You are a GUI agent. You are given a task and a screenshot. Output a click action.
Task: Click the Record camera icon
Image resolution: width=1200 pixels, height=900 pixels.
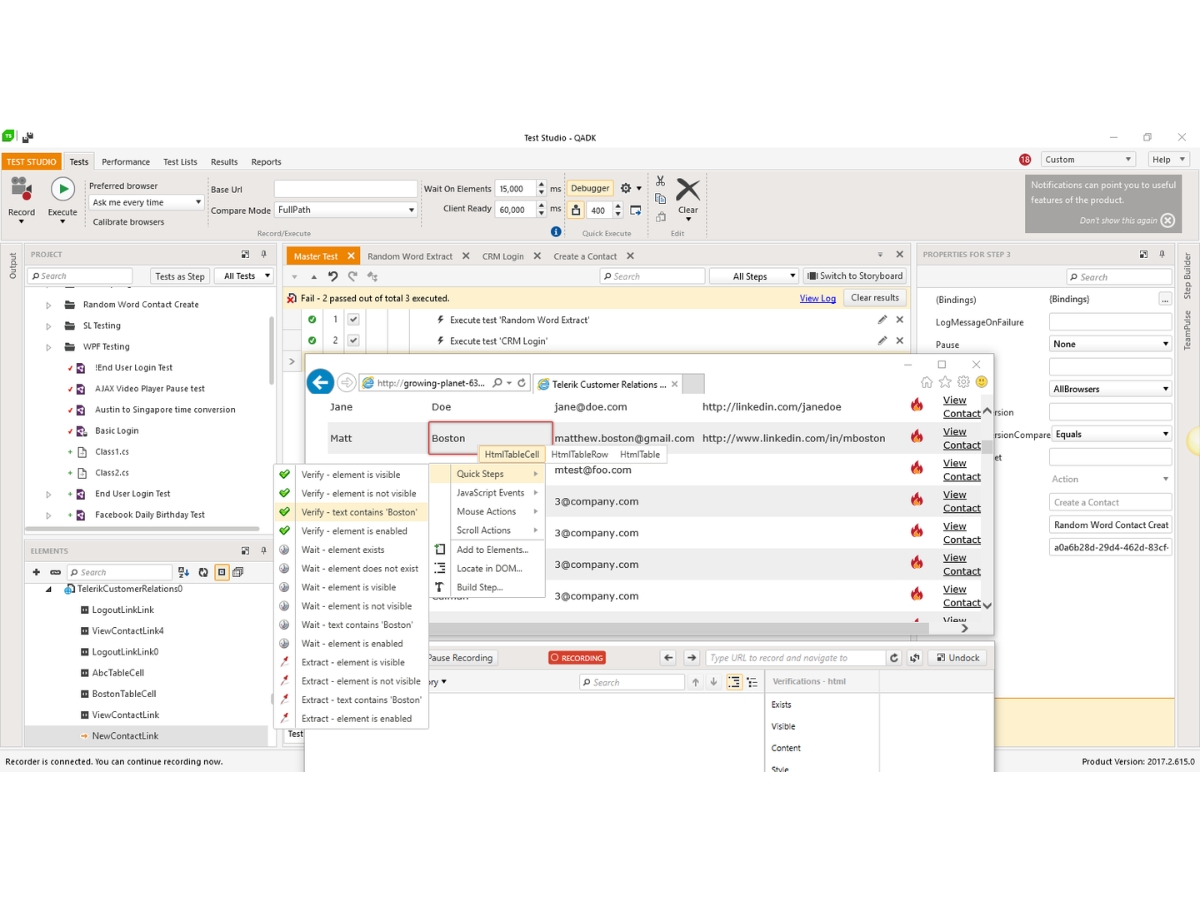coord(21,188)
